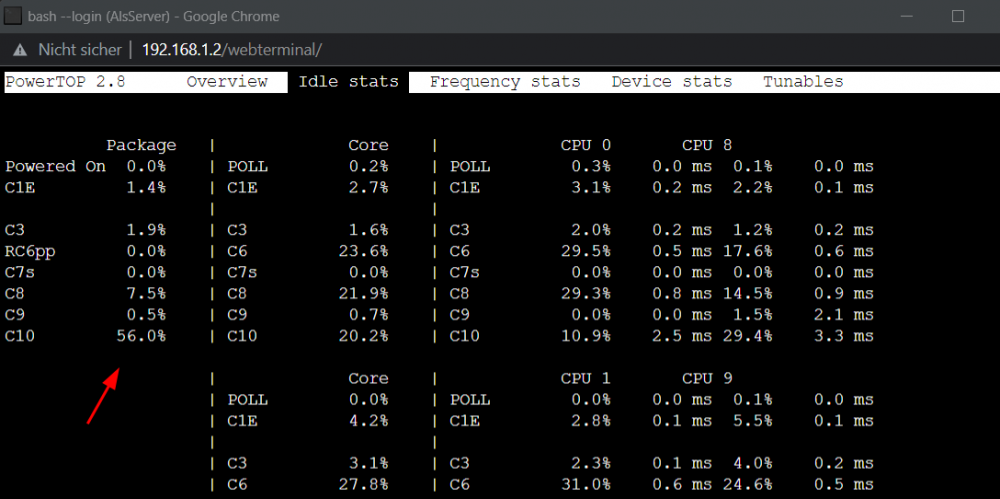
Task: Click the RC6pp row label
Action: 31,251
